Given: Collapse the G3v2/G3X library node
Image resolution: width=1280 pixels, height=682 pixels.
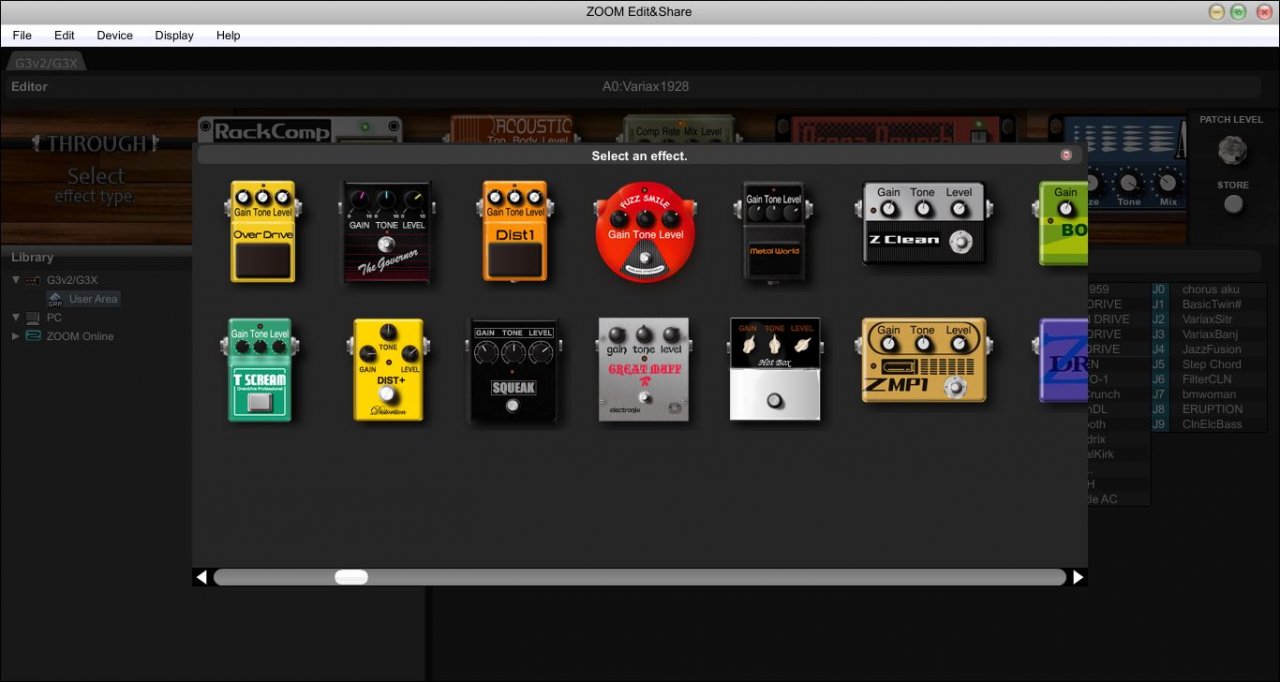Looking at the screenshot, I should pyautogui.click(x=15, y=280).
